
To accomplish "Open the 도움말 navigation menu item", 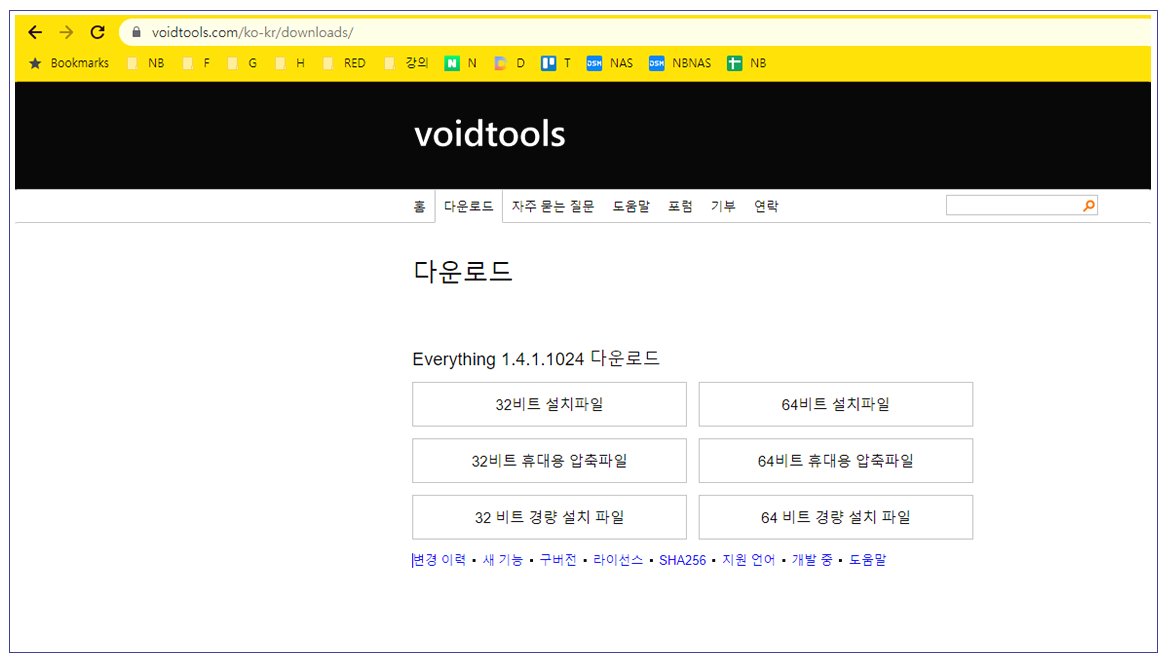I will [x=631, y=207].
